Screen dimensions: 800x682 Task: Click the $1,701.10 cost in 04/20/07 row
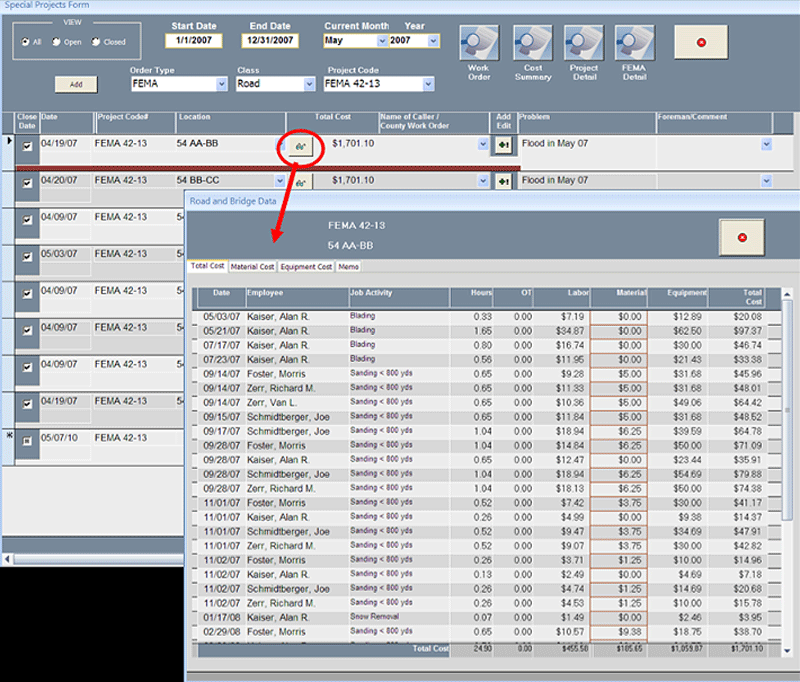click(x=353, y=180)
